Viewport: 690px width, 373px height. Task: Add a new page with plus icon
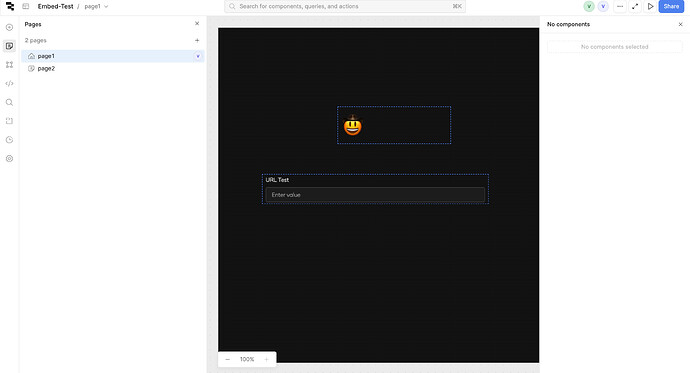click(x=197, y=40)
